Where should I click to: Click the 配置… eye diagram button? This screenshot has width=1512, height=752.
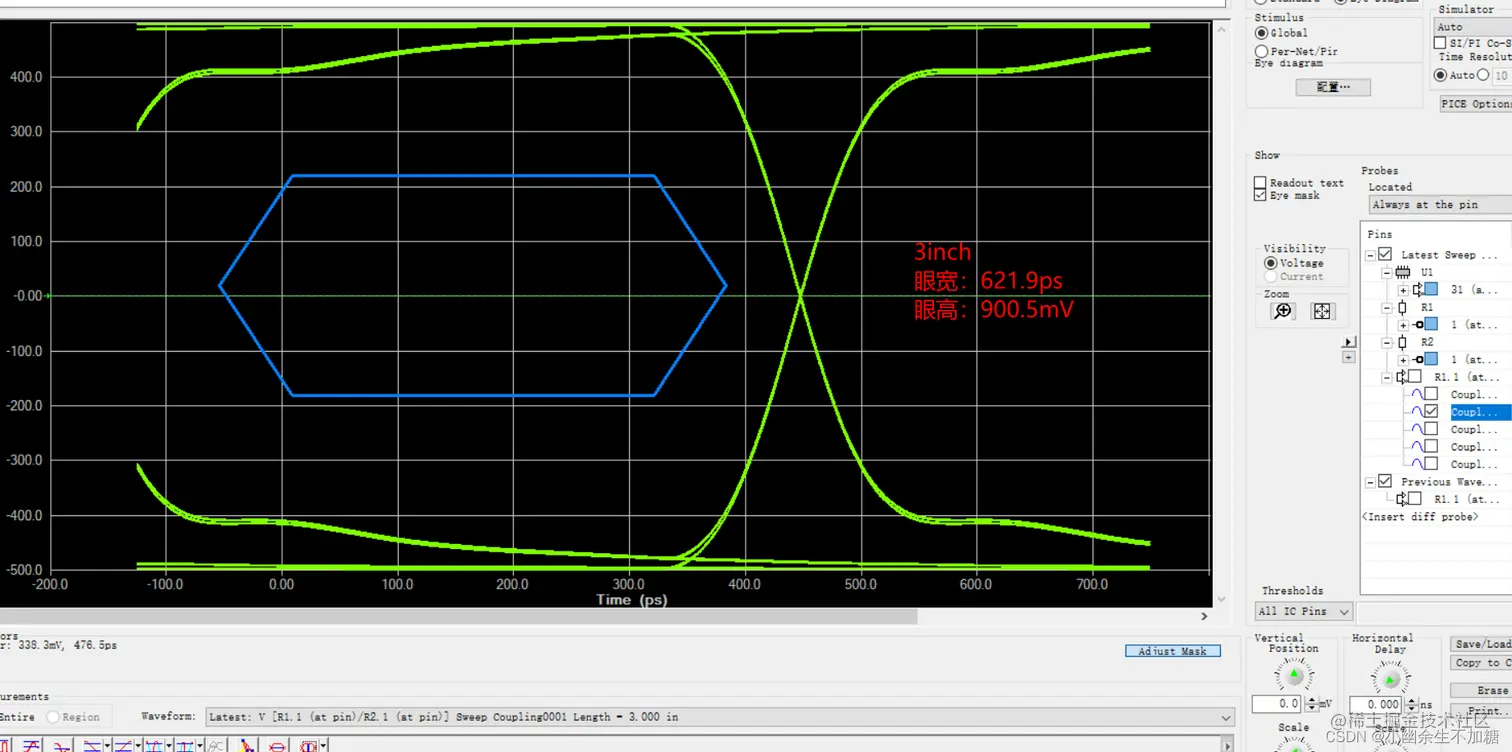coord(1333,87)
